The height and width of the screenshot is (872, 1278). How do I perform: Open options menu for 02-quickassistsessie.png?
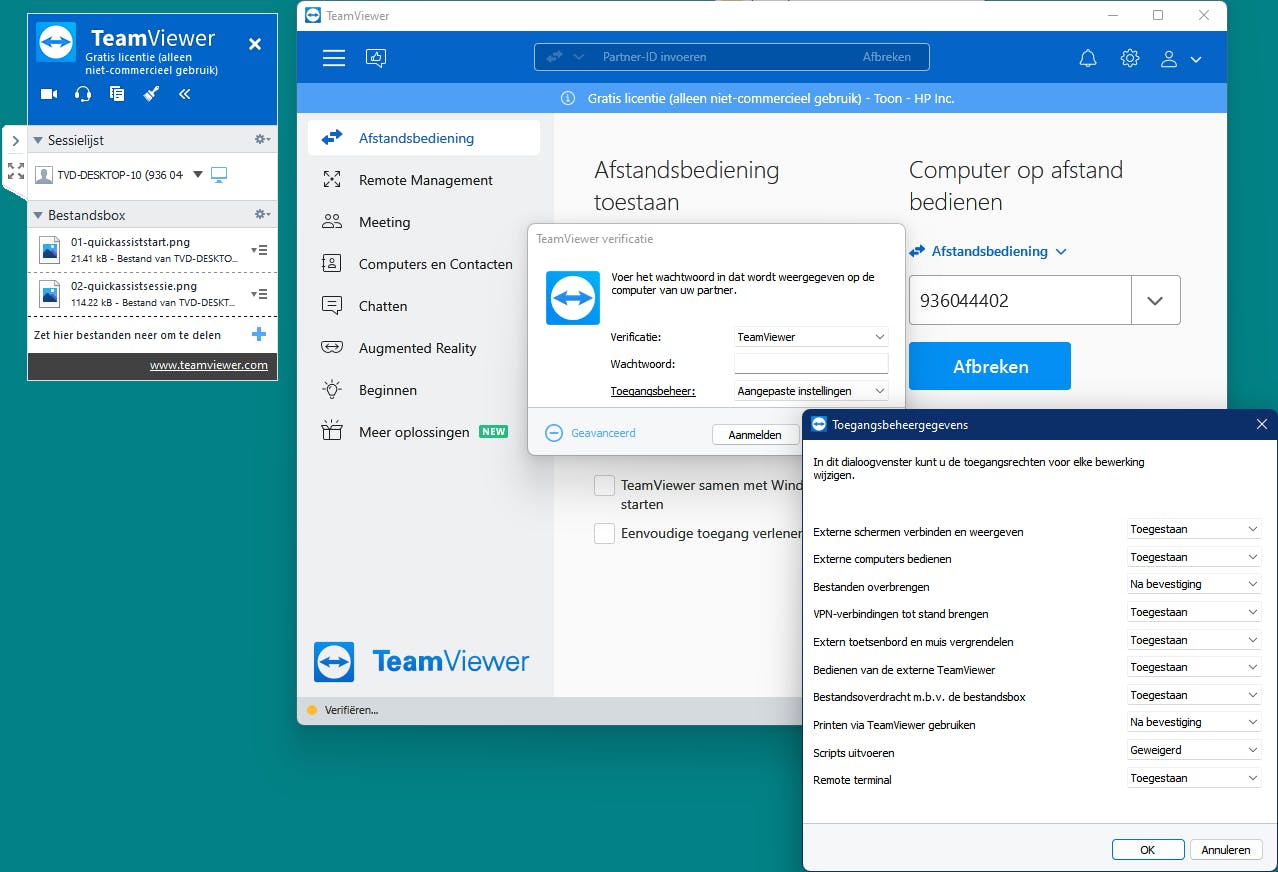click(259, 294)
